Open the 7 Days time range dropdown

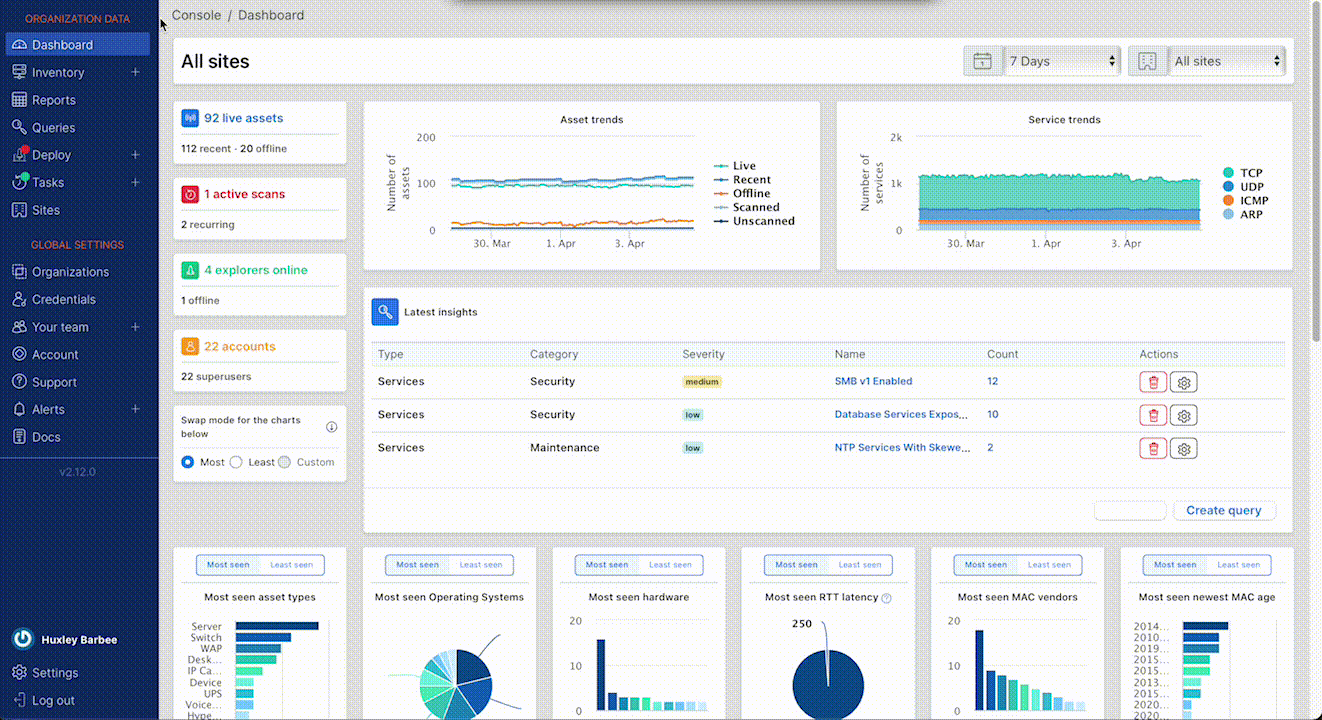click(1062, 61)
